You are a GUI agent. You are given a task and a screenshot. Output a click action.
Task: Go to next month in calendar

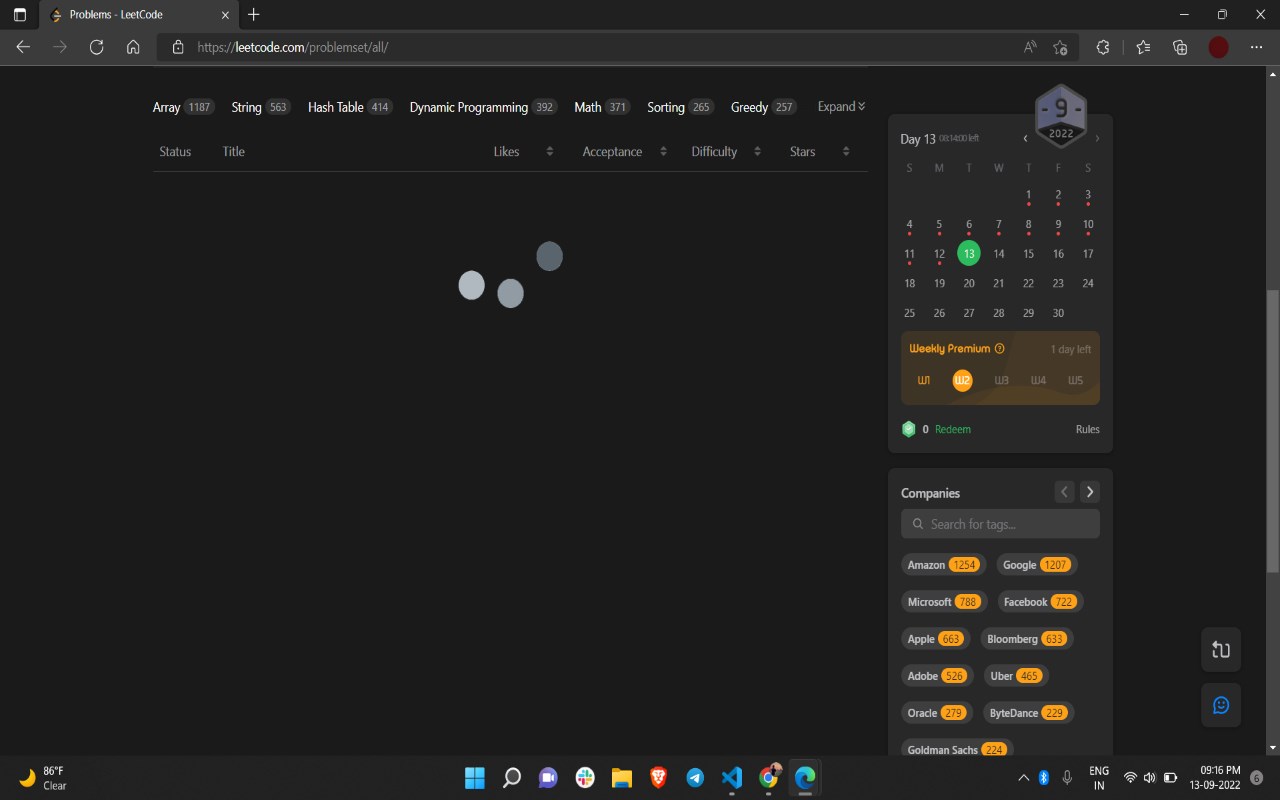(1097, 139)
